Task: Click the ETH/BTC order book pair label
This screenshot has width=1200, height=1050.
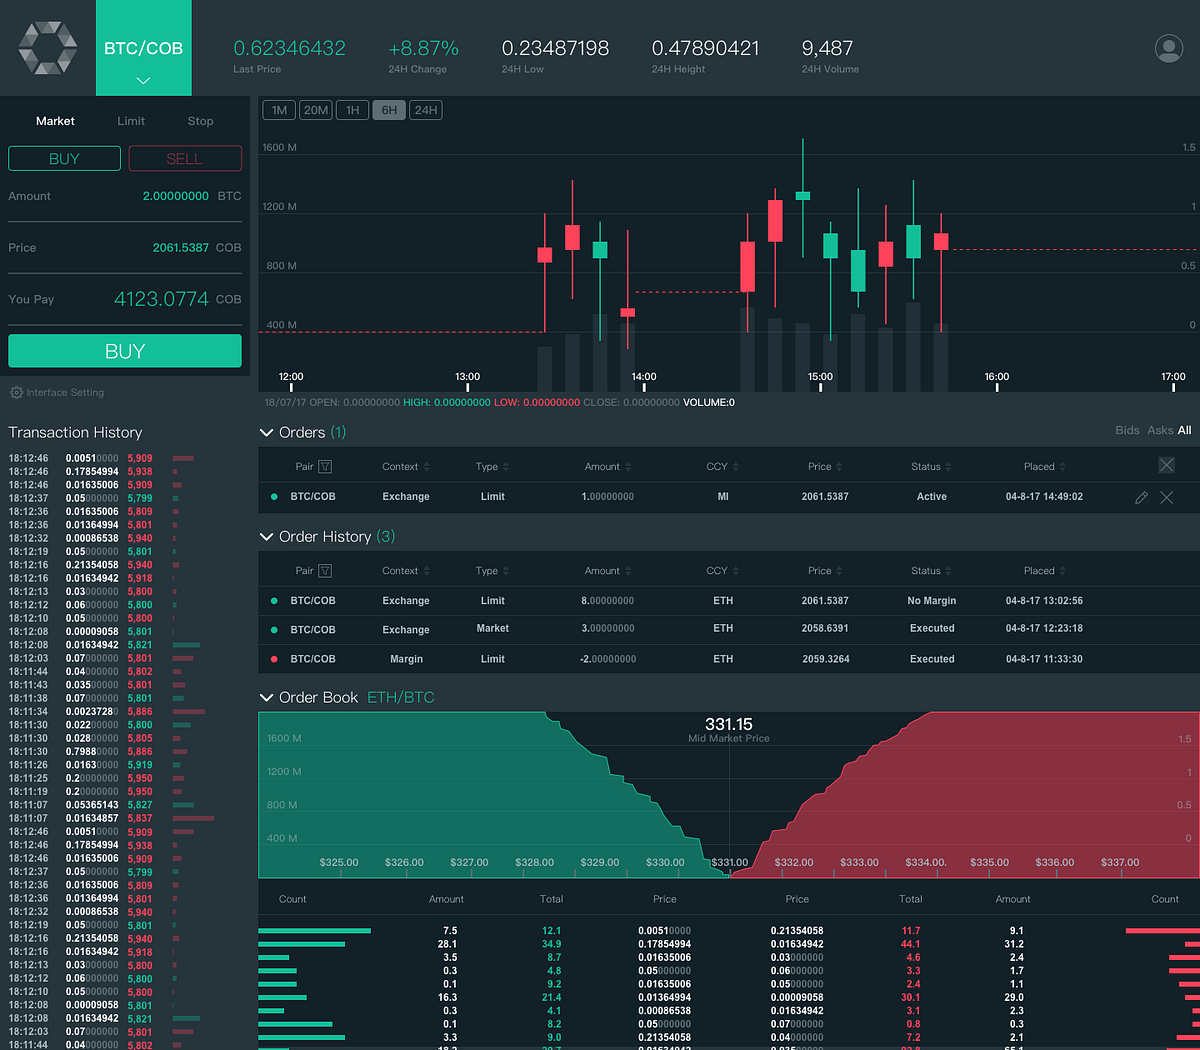Action: pyautogui.click(x=400, y=697)
